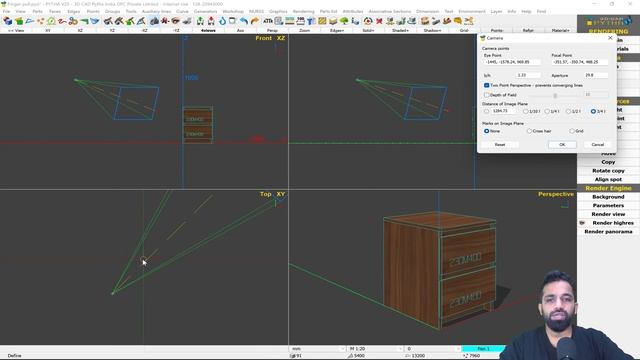Click the Render panorama button
Image resolution: width=640 pixels, height=360 pixels.
click(x=608, y=231)
